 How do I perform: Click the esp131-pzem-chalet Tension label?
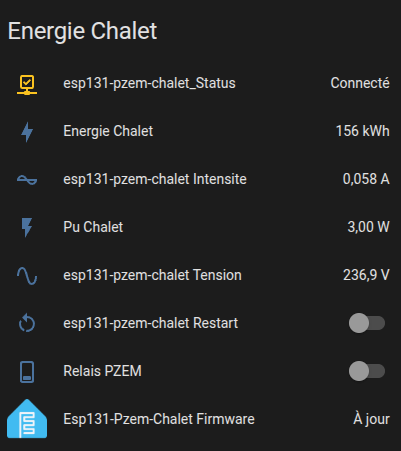[152, 275]
